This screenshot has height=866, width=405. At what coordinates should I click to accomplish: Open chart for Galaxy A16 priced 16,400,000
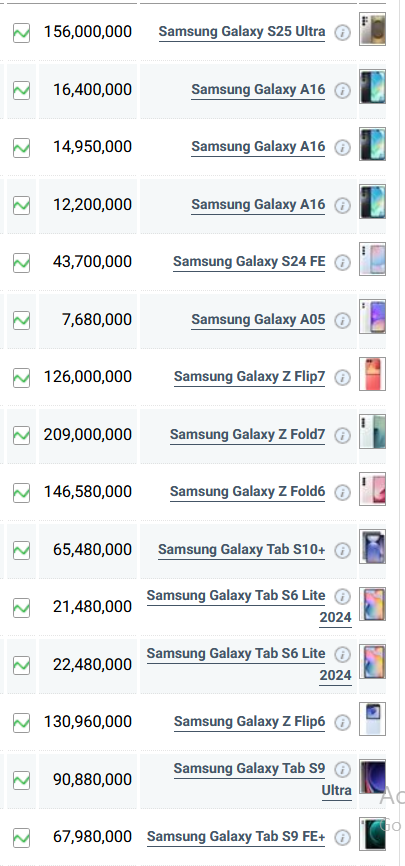click(22, 90)
